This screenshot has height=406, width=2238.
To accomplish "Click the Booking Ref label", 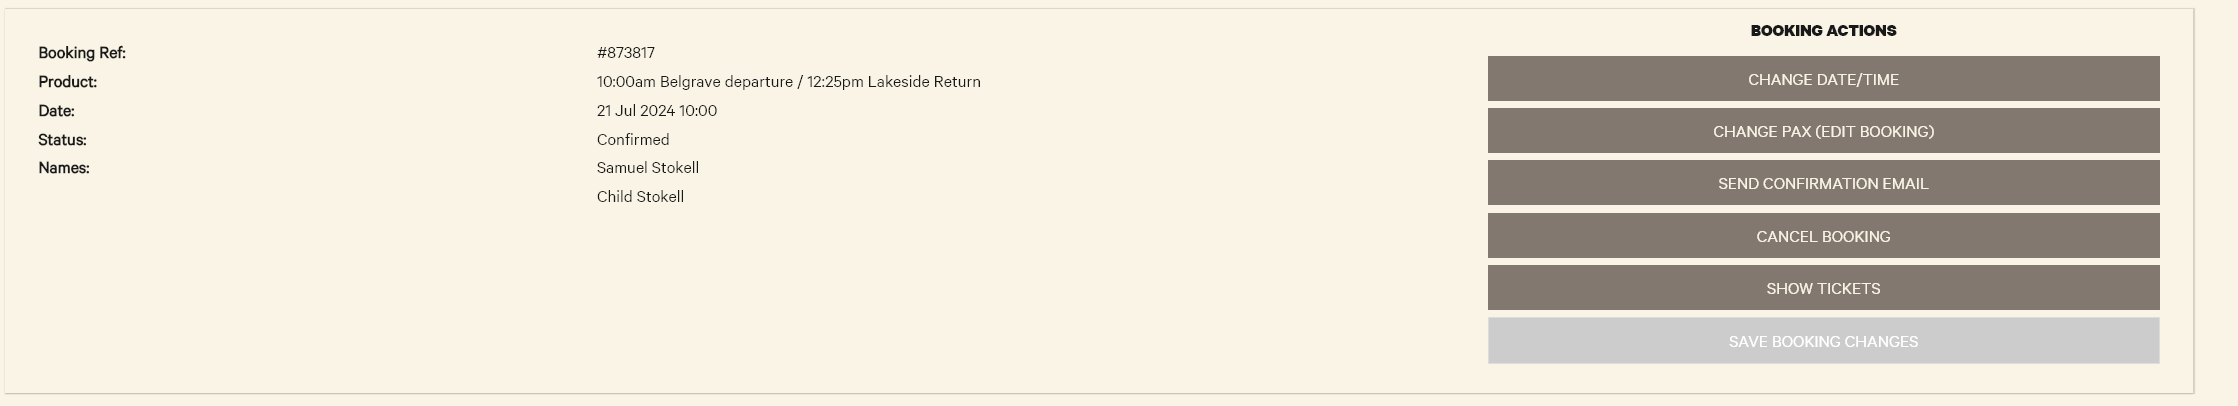I will coord(82,53).
